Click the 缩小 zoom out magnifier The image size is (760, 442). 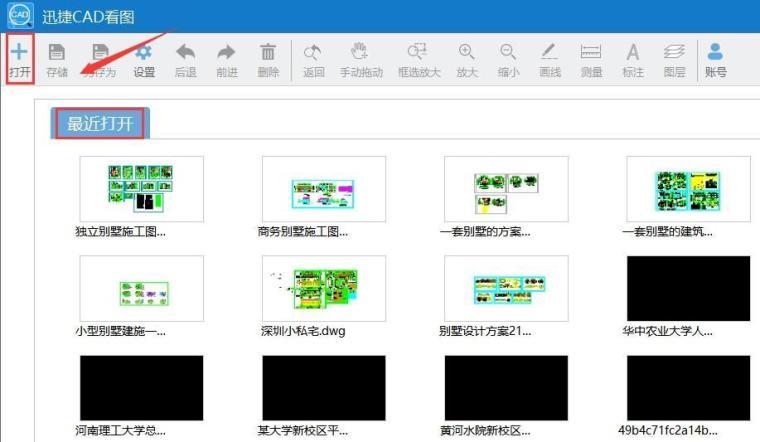click(508, 52)
